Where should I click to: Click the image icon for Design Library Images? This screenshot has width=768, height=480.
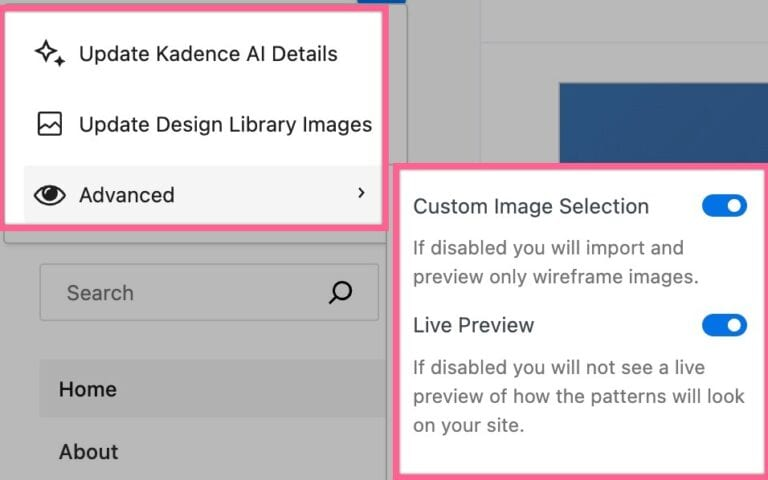pos(50,124)
